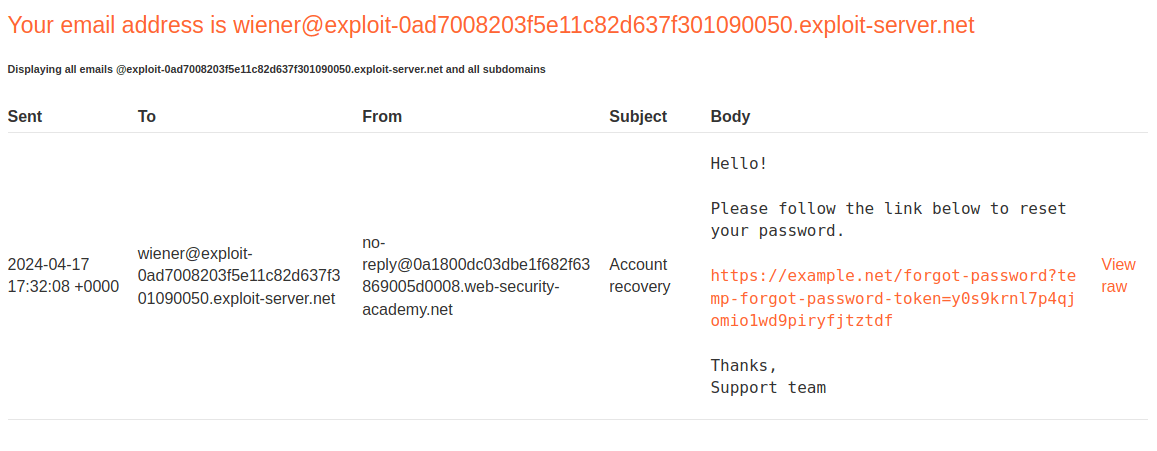Click the From column header
Viewport: 1157px width, 451px height.
(x=382, y=116)
